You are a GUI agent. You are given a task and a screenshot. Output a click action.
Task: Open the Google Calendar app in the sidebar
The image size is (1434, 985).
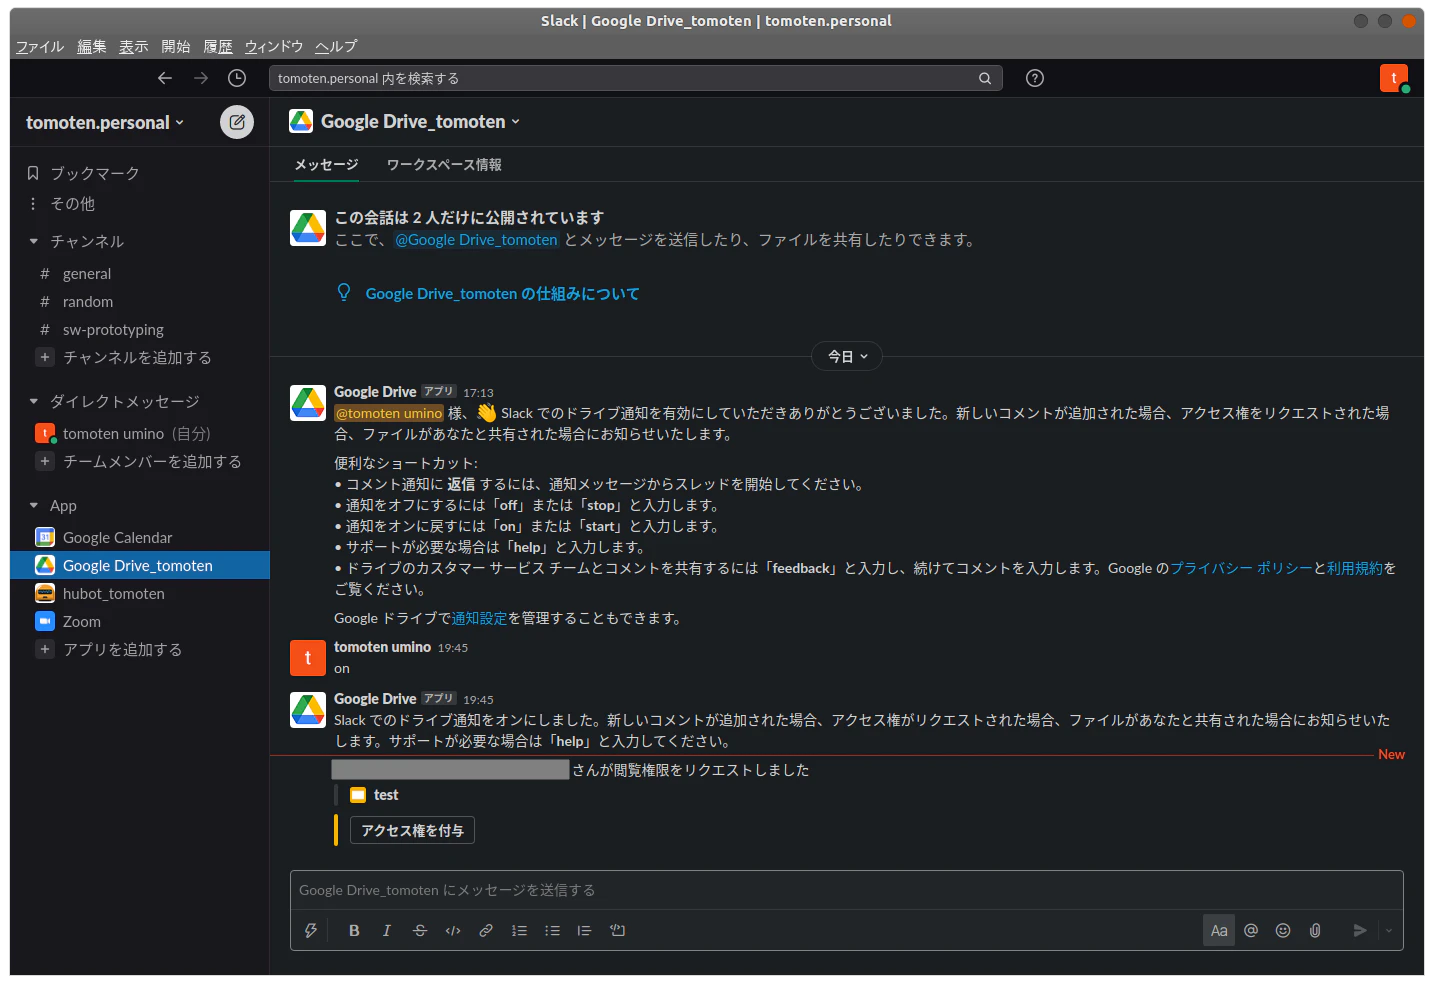tap(116, 537)
